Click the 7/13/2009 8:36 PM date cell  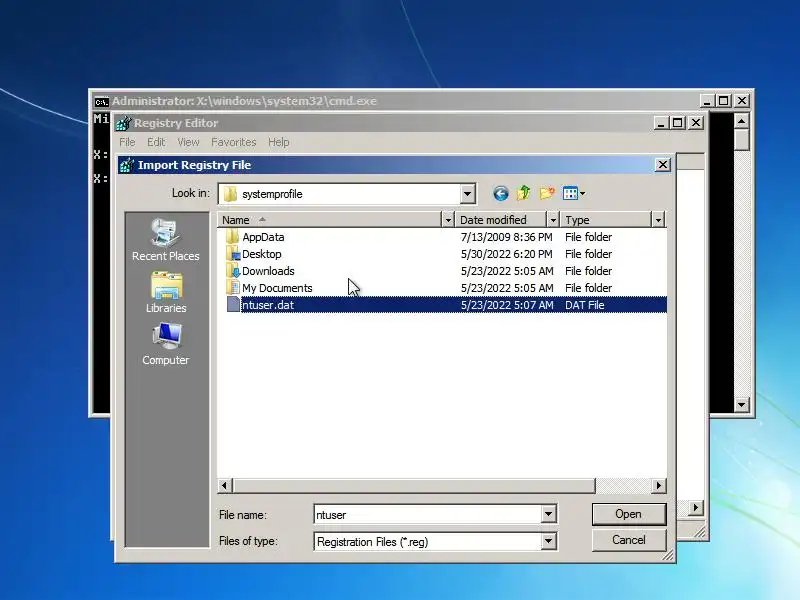coord(507,237)
